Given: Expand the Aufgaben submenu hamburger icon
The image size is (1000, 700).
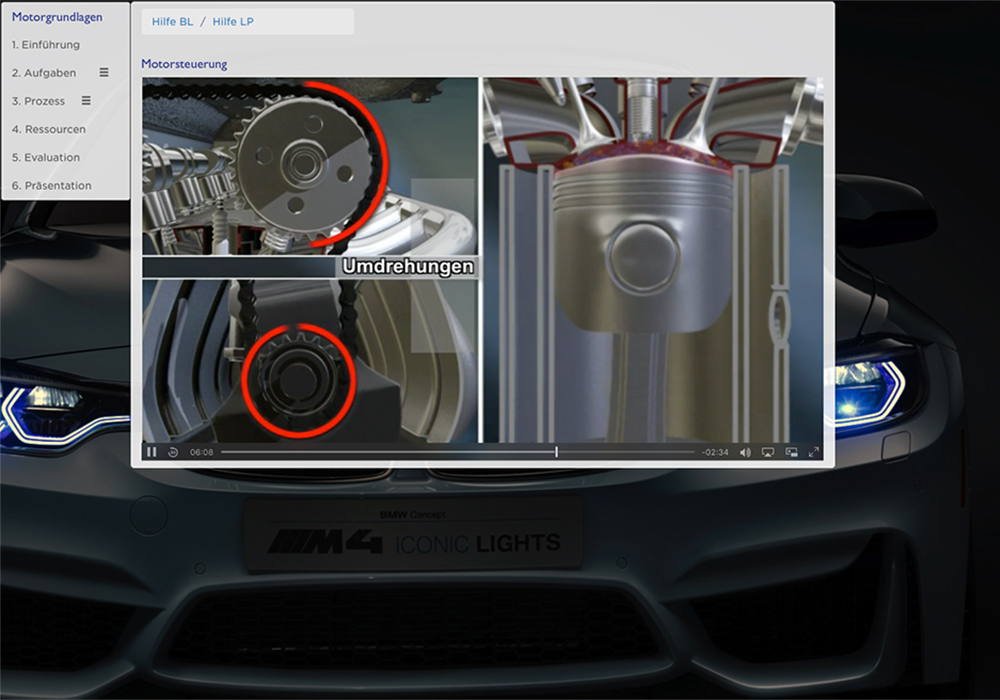Looking at the screenshot, I should coord(104,73).
